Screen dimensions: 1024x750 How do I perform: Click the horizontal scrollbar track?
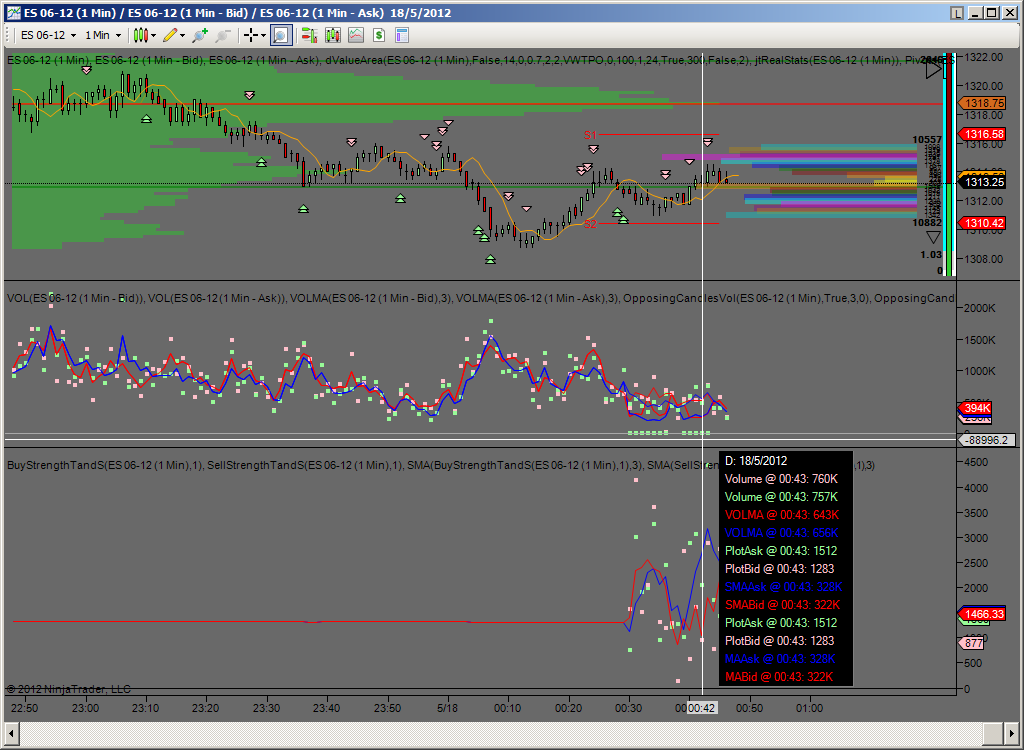pyautogui.click(x=502, y=732)
